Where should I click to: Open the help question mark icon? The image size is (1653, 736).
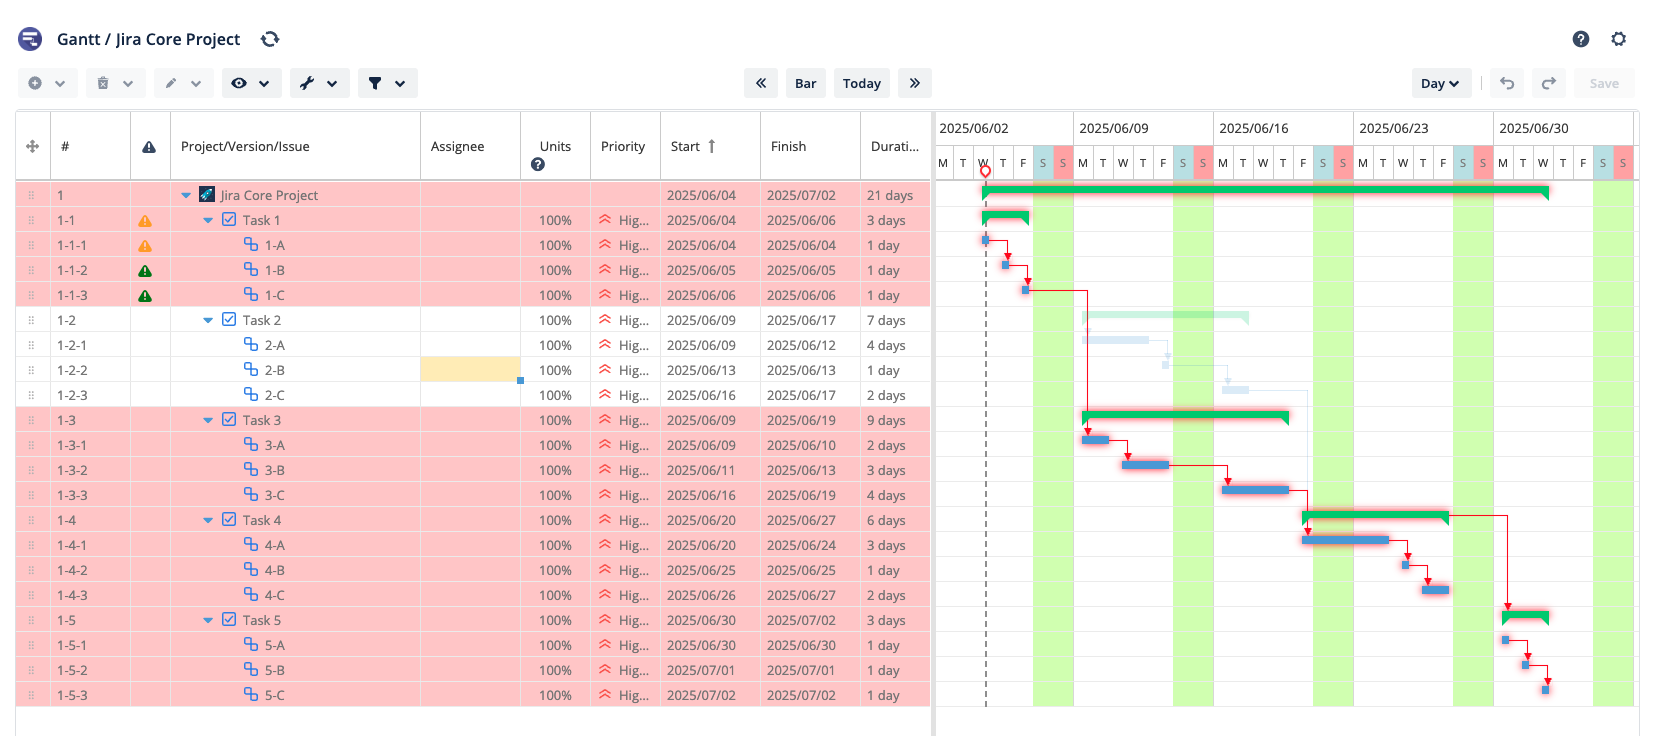[x=1580, y=39]
